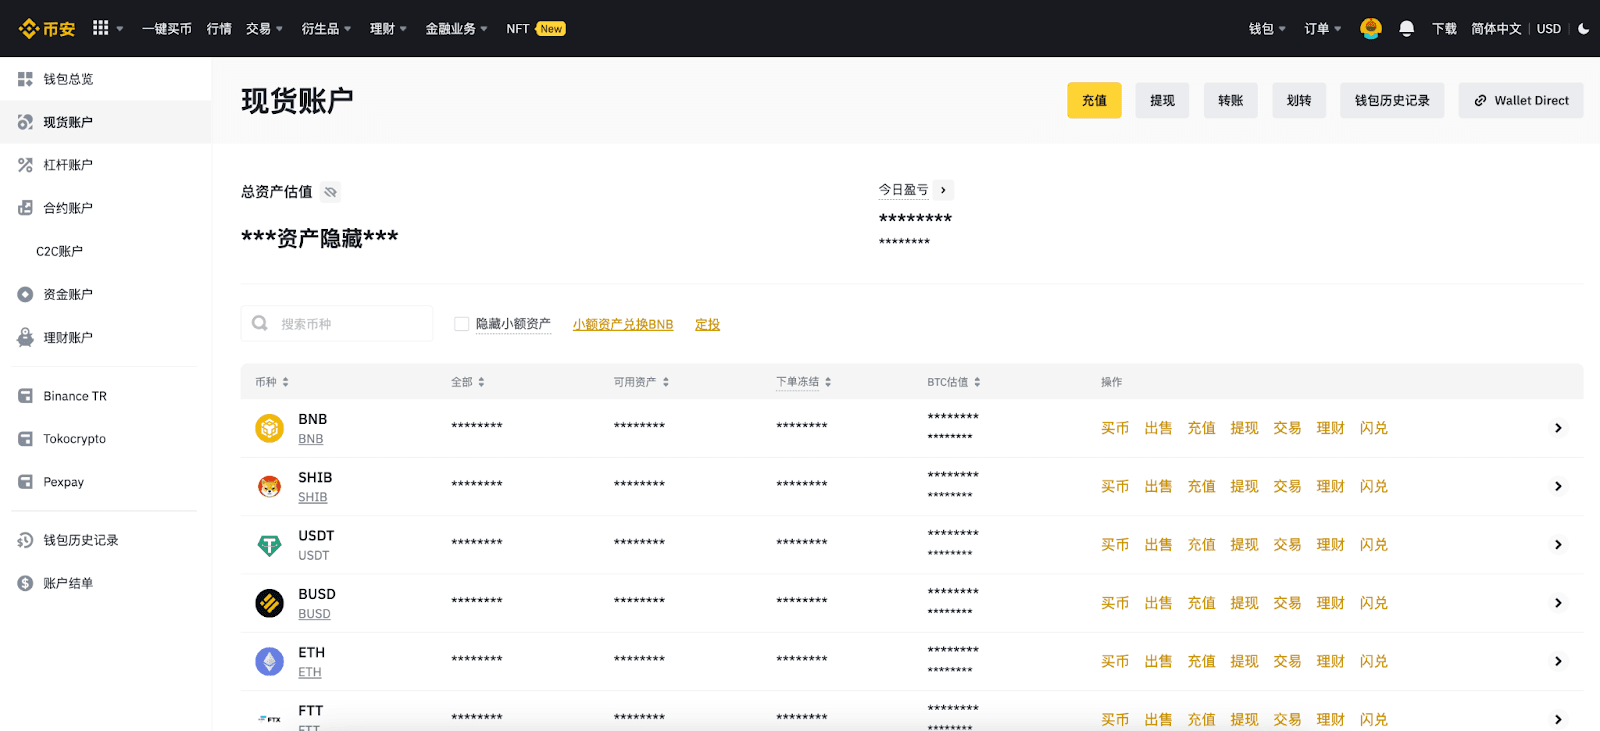Click the ETH coin icon

(x=270, y=661)
